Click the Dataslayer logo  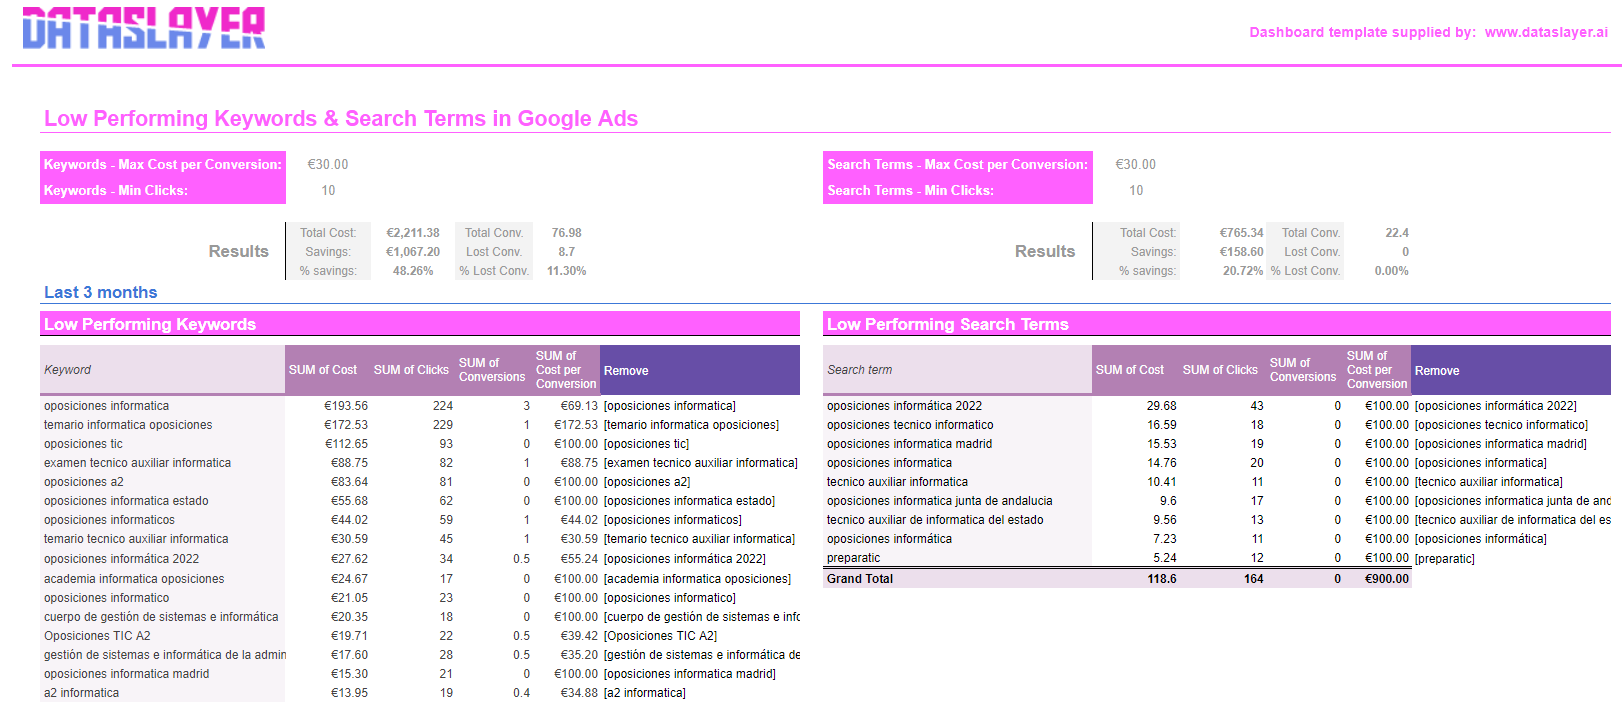pyautogui.click(x=144, y=28)
